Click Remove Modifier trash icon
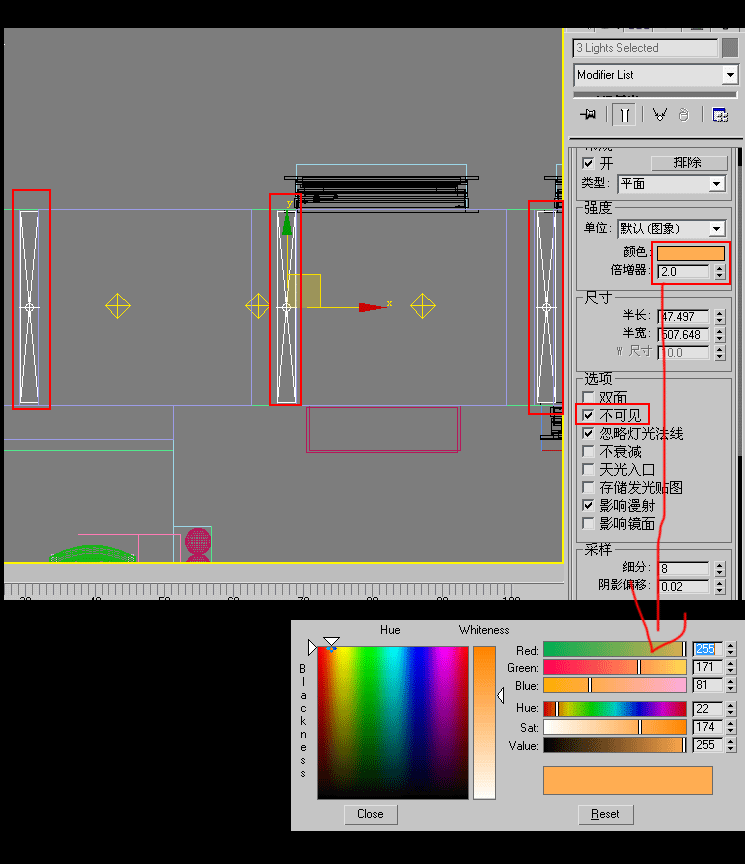The width and height of the screenshot is (745, 864). [x=684, y=115]
